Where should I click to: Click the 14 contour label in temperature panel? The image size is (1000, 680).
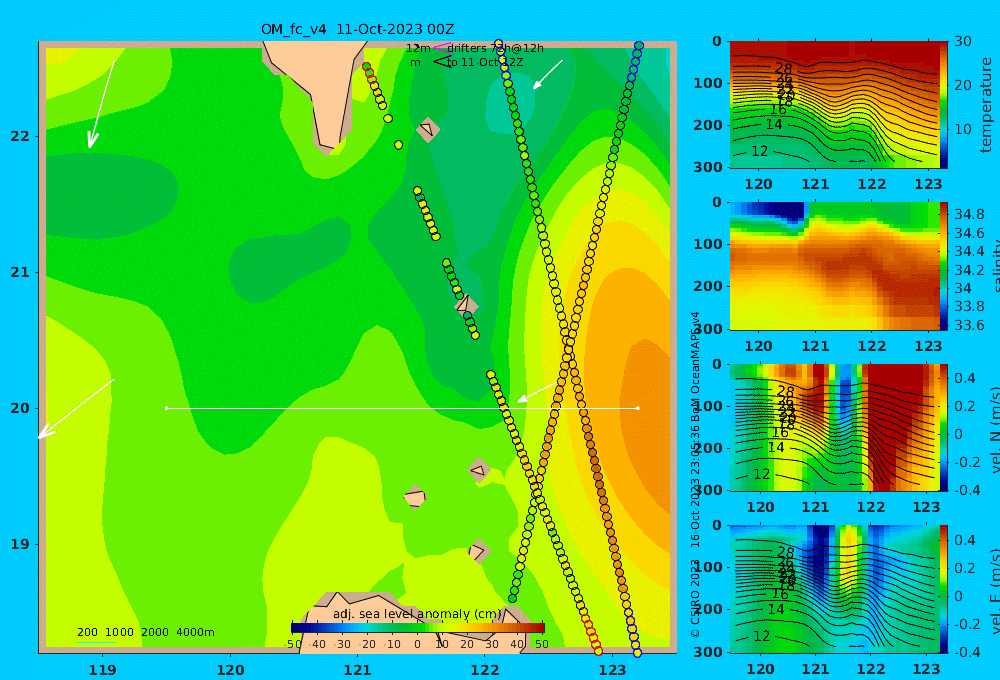click(x=774, y=124)
